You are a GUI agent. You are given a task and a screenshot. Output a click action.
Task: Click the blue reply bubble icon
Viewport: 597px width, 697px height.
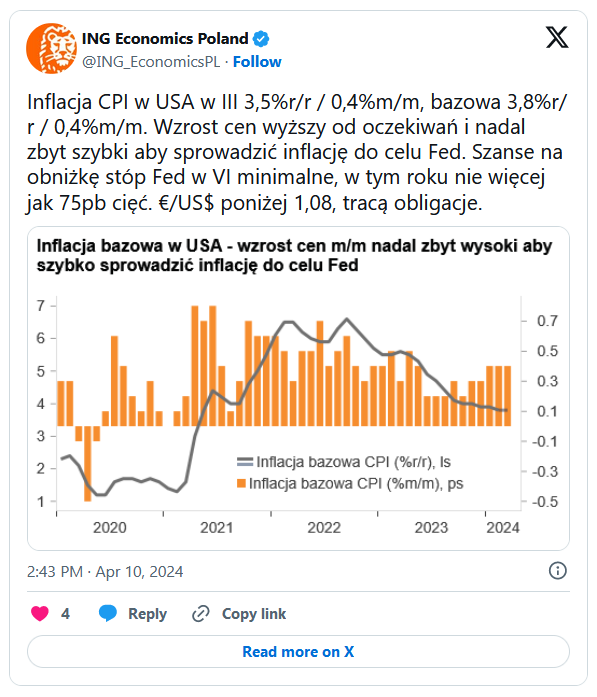tap(108, 613)
